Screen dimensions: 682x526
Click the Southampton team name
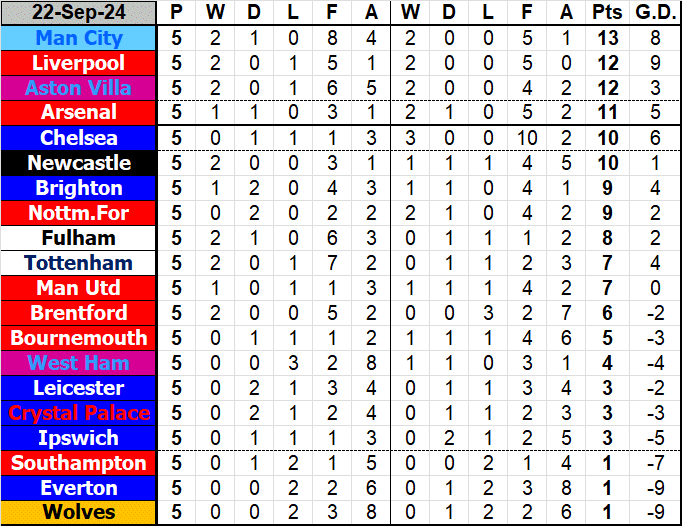tap(79, 463)
